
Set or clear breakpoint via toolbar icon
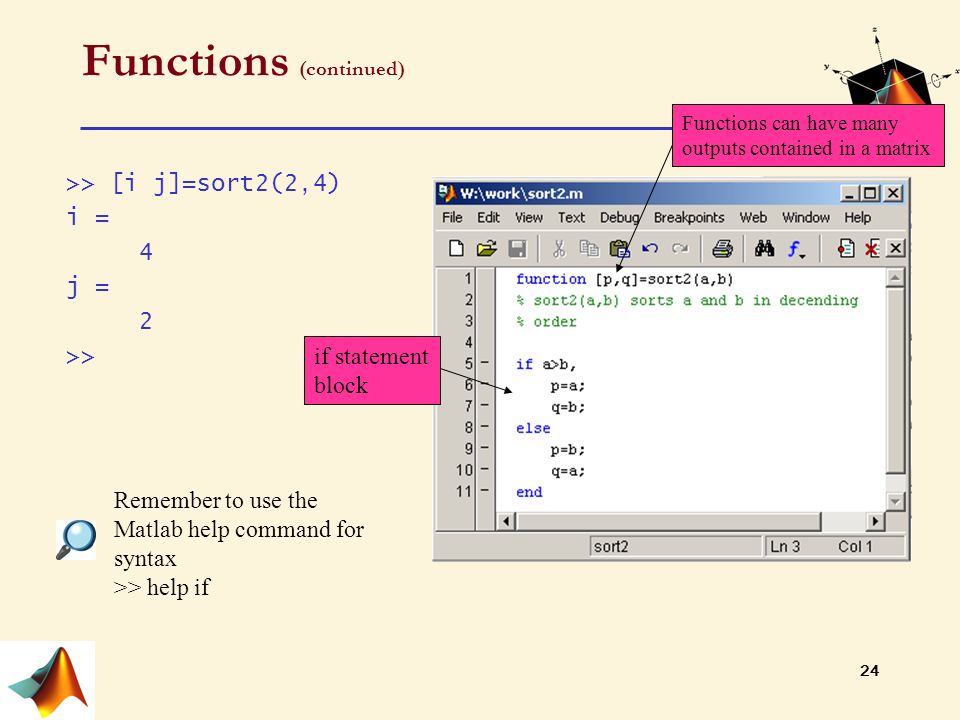pyautogui.click(x=846, y=249)
